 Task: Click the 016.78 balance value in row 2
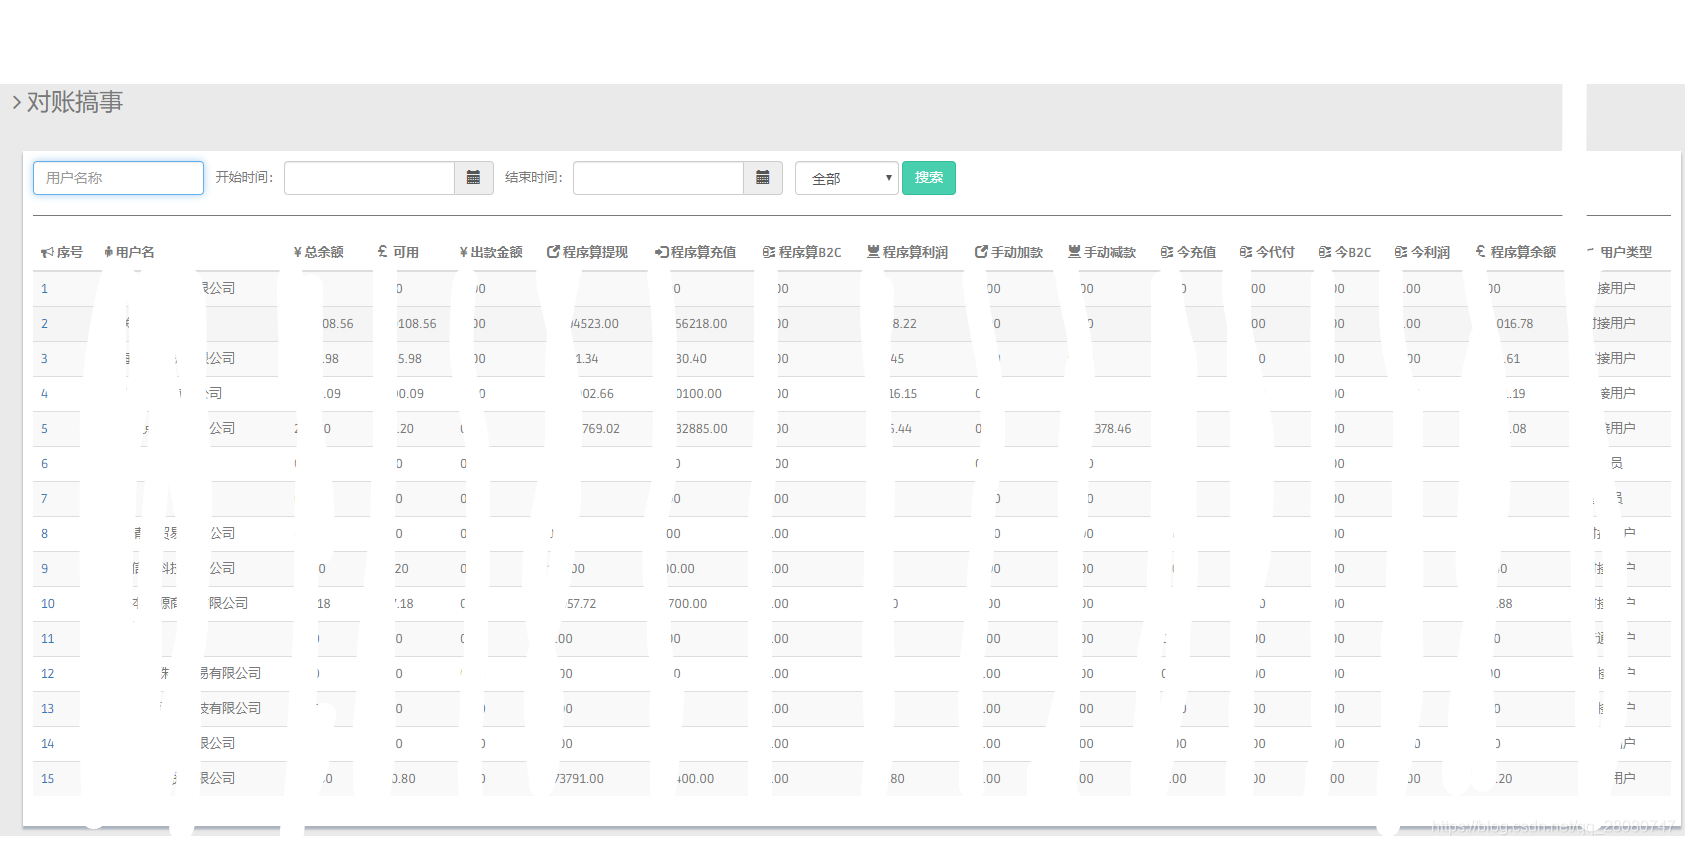click(1515, 324)
